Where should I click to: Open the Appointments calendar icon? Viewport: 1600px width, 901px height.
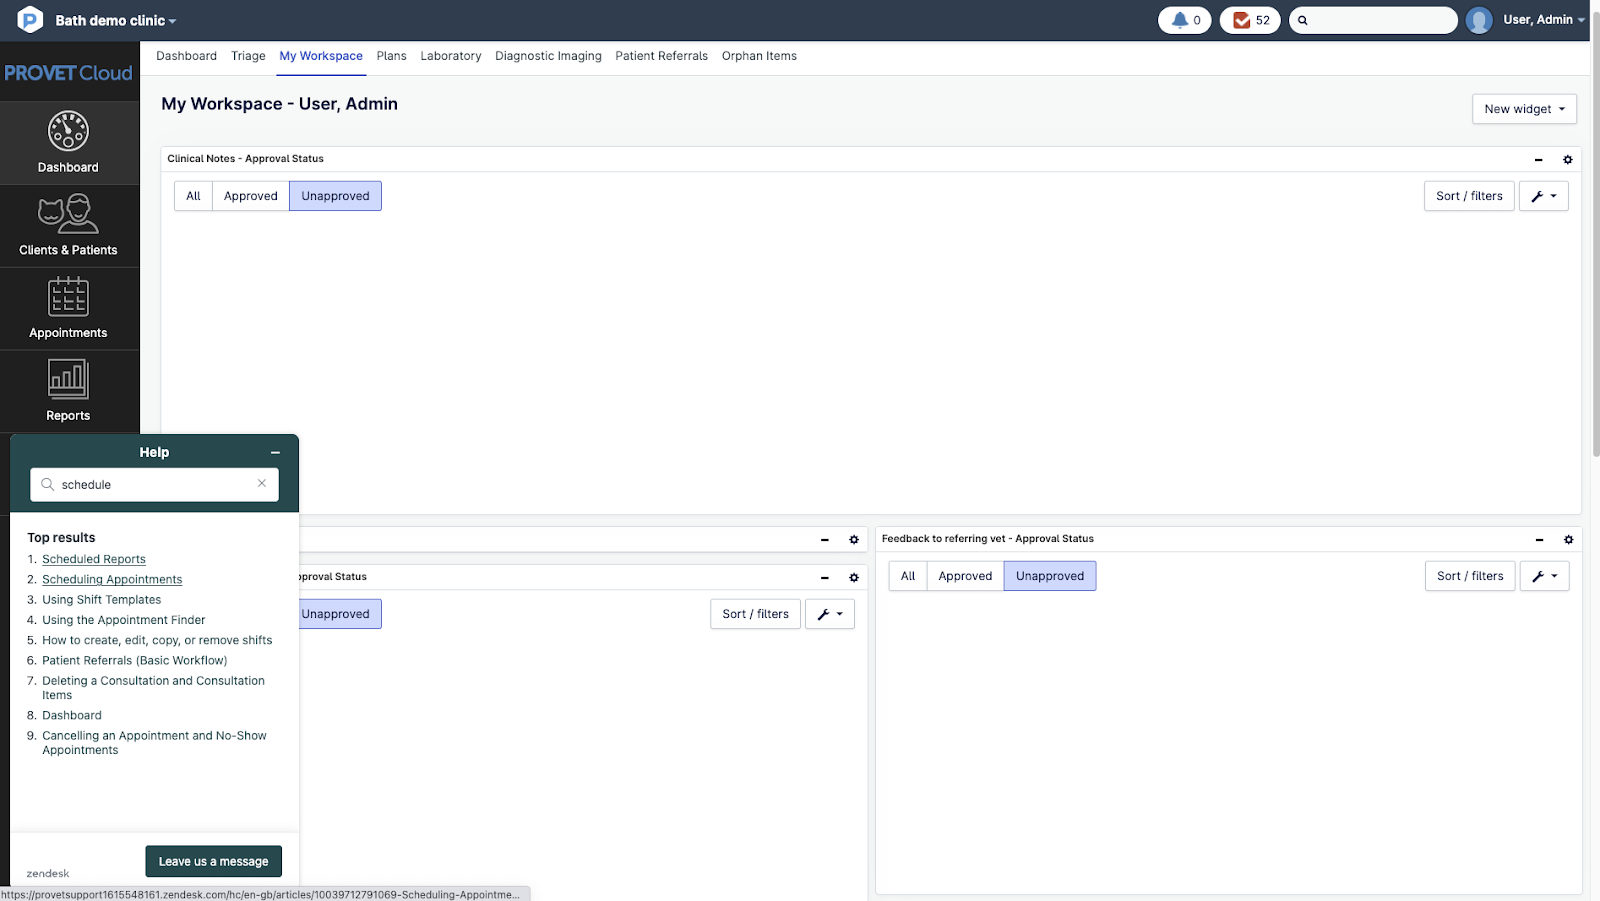click(68, 298)
